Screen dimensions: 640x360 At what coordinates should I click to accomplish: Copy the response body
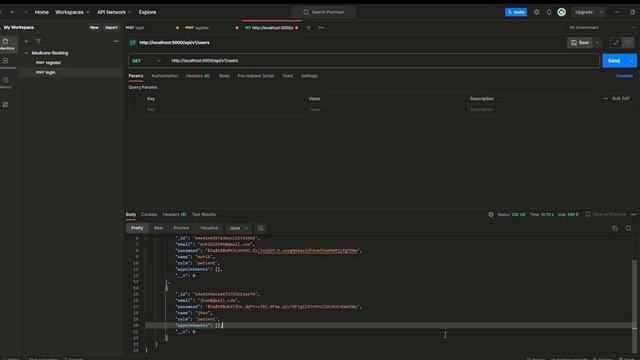[x=615, y=228]
